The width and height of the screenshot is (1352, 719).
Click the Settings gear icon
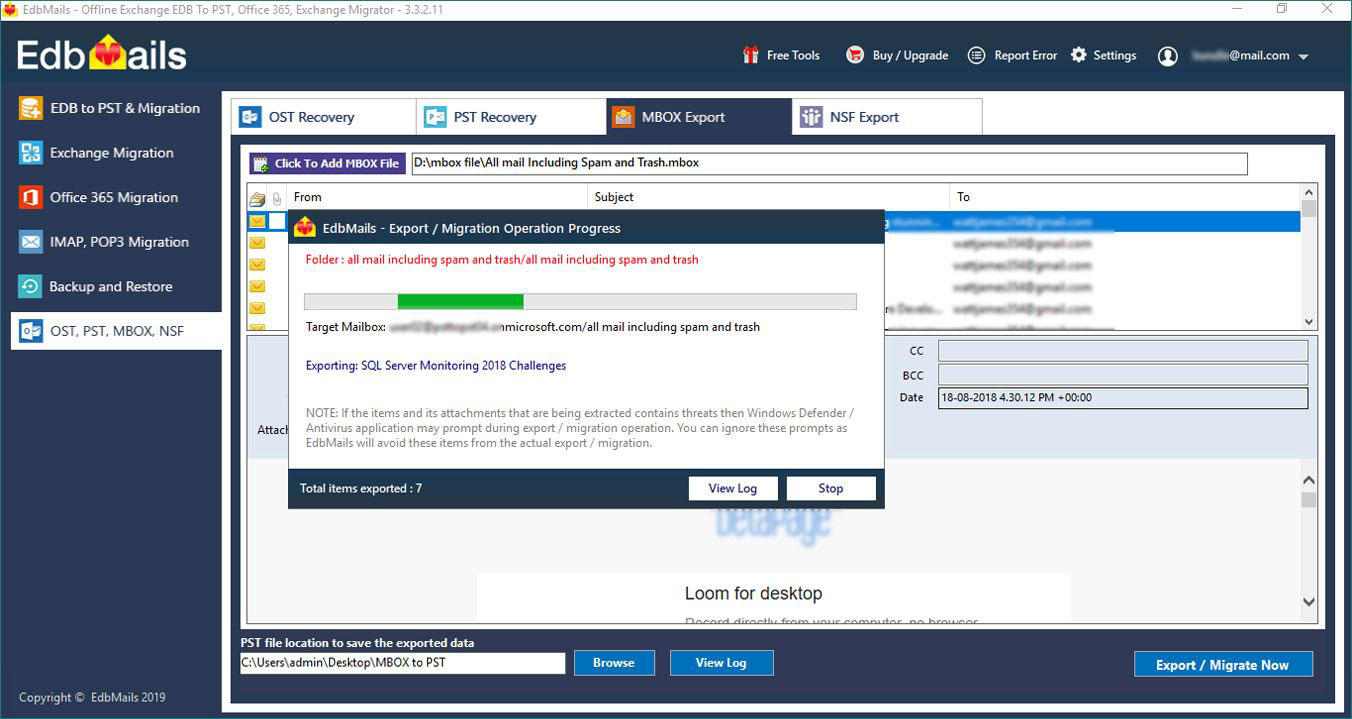pyautogui.click(x=1078, y=55)
